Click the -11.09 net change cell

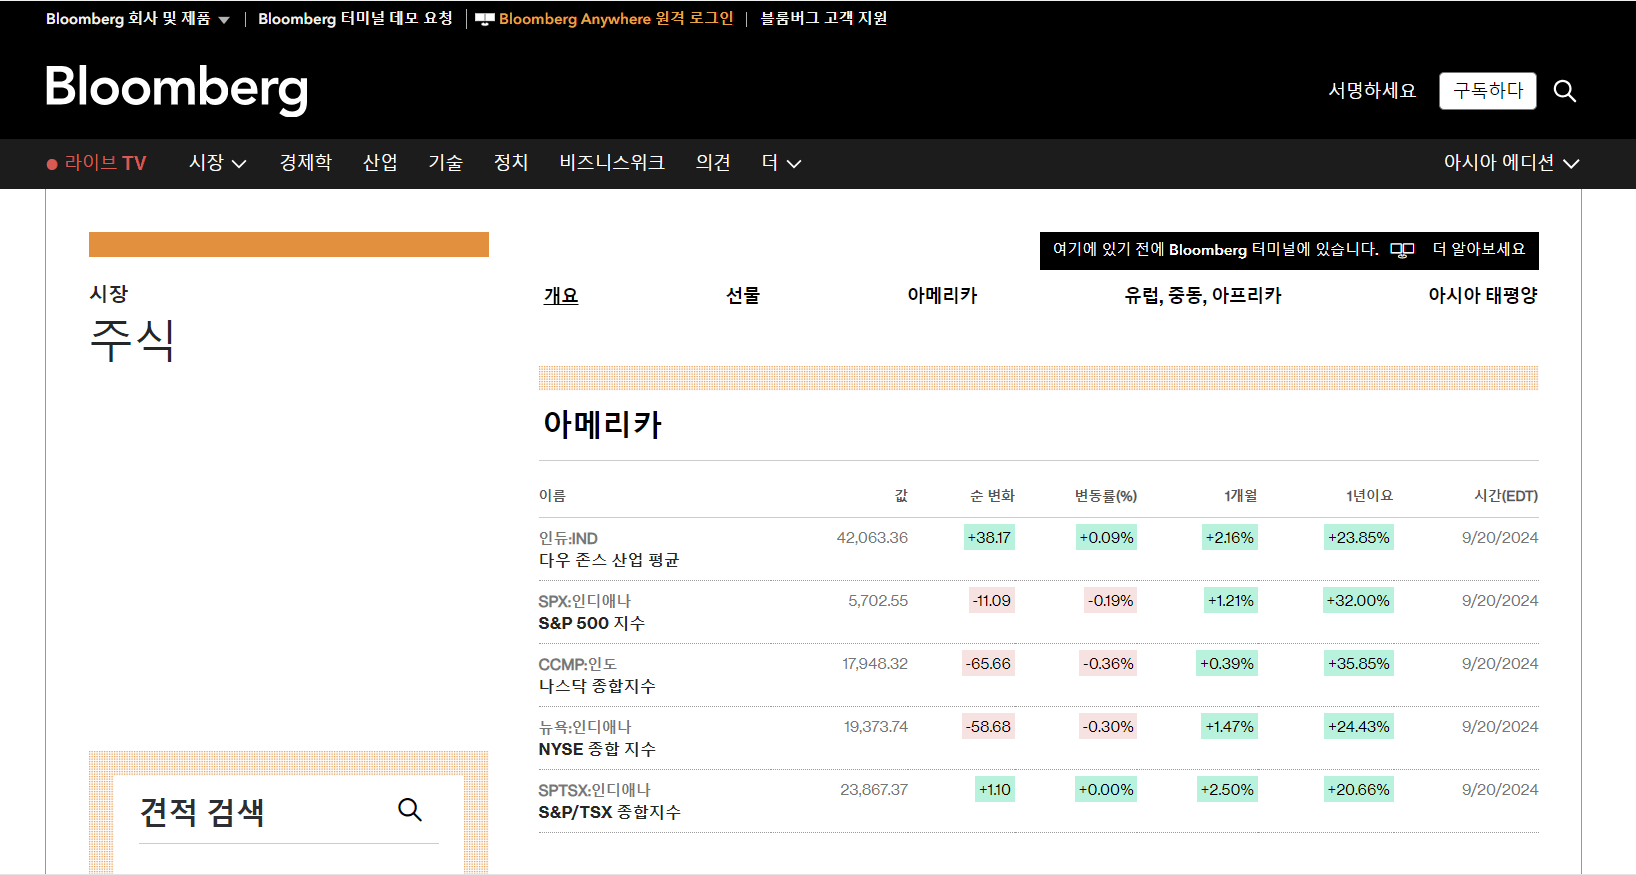[992, 601]
